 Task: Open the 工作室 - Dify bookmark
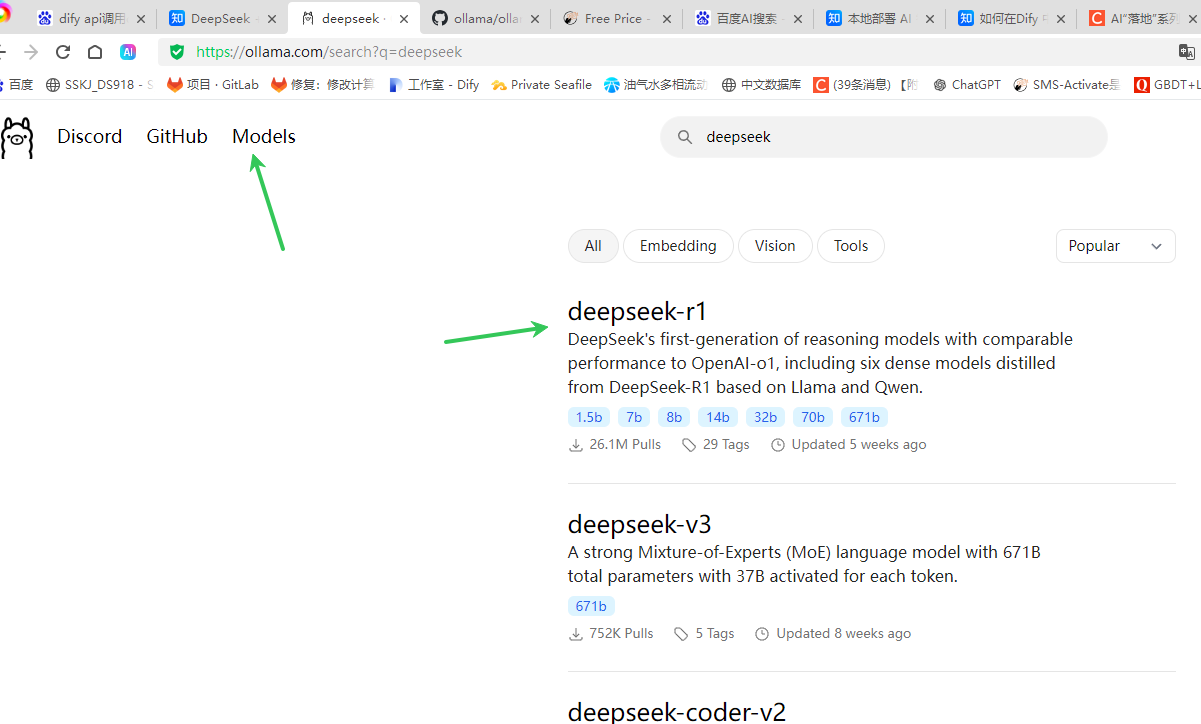click(433, 85)
